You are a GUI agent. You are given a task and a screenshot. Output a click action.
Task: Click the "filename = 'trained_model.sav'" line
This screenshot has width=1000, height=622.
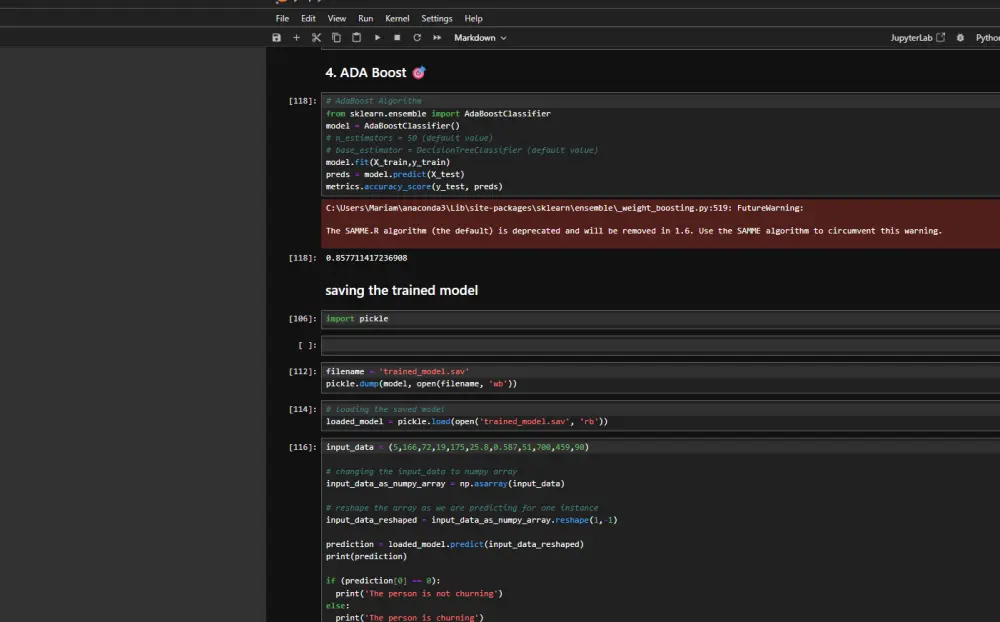pyautogui.click(x=397, y=371)
